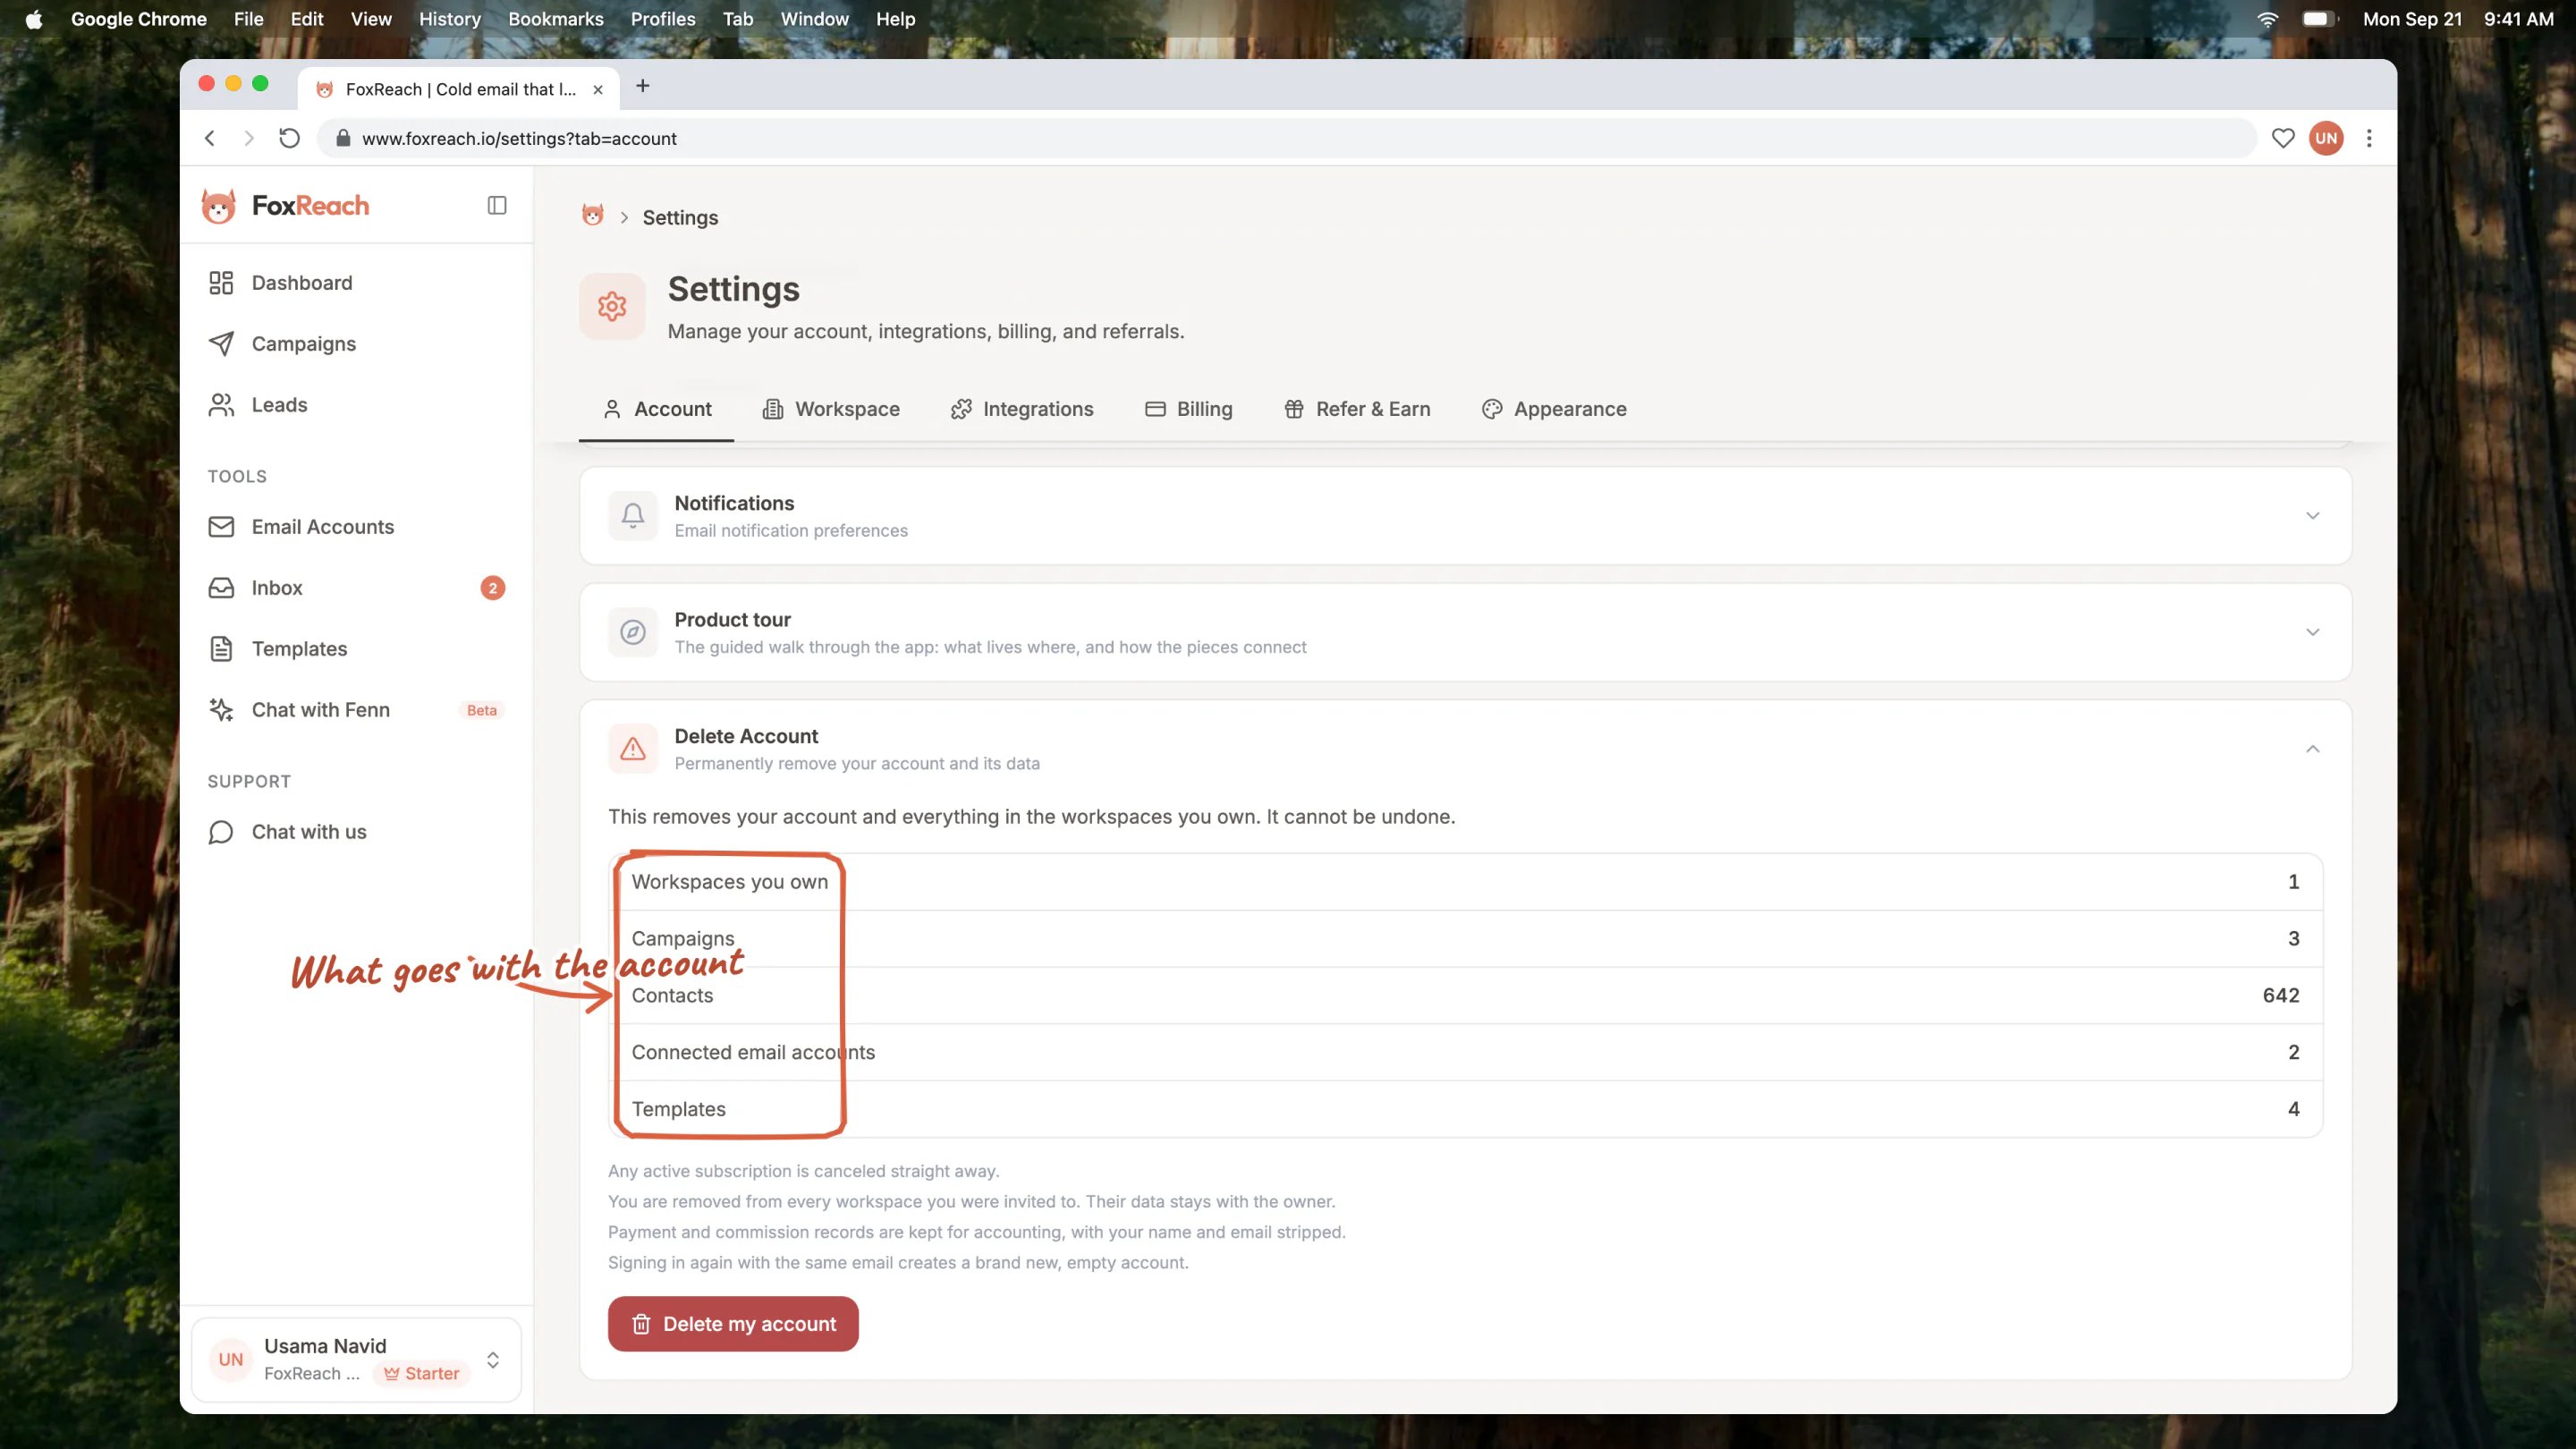Click the 'Connected email accounts' row label

[753, 1052]
